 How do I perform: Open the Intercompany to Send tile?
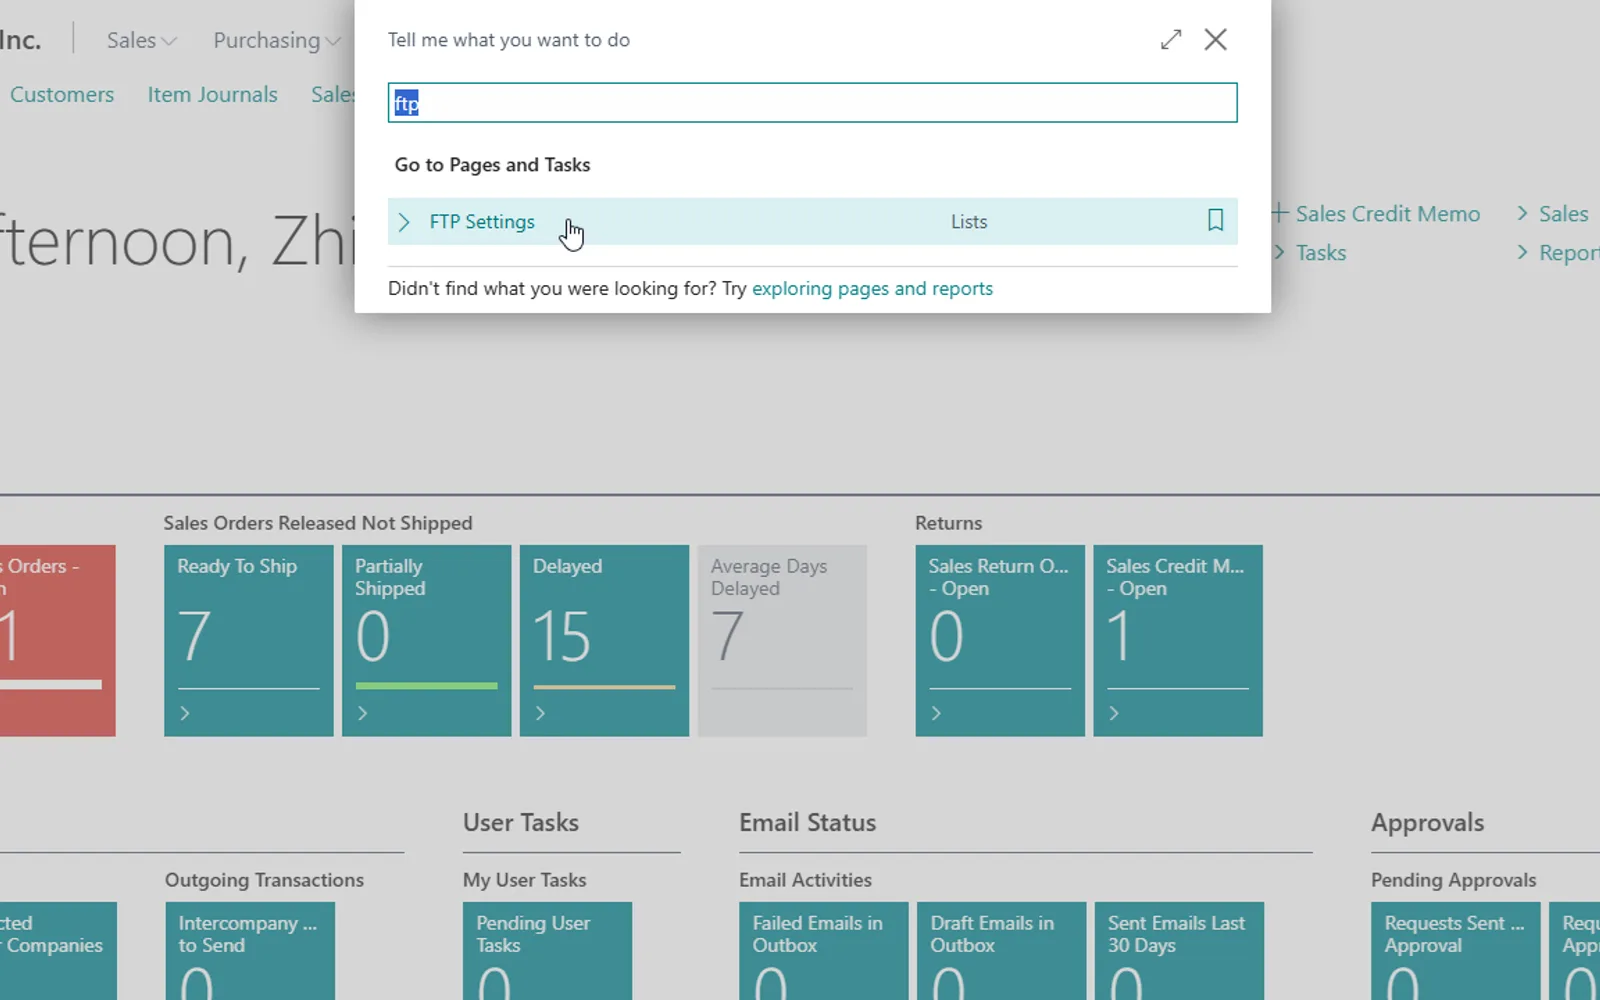pyautogui.click(x=250, y=951)
